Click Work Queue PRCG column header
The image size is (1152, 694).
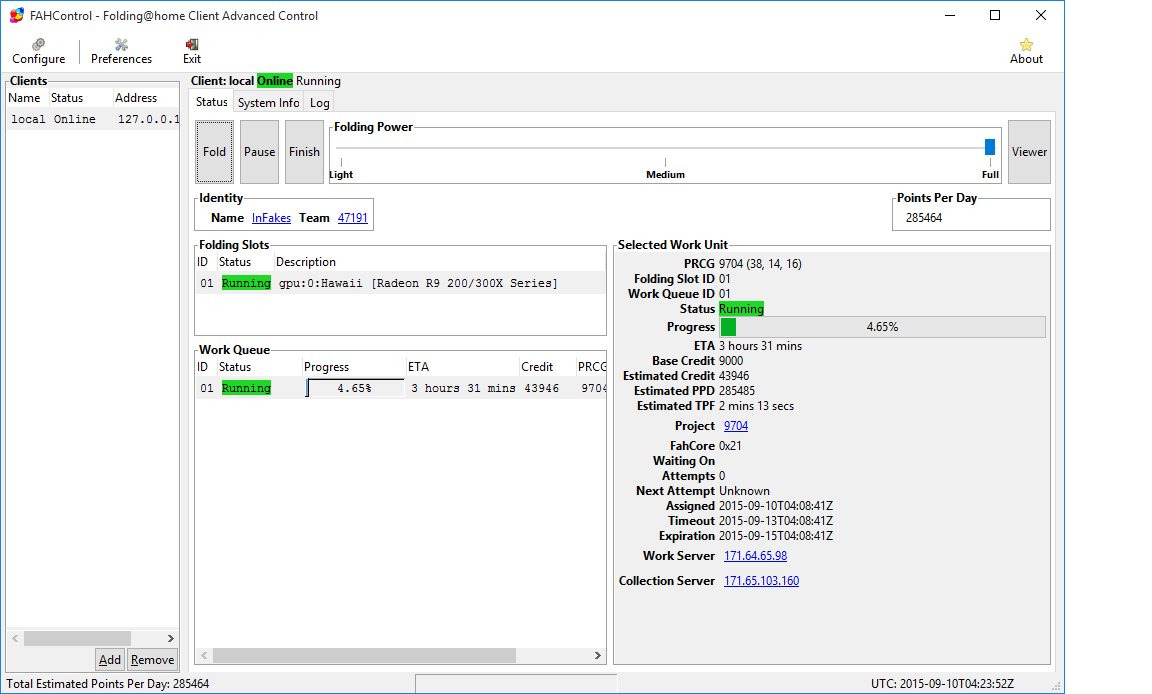tap(591, 367)
